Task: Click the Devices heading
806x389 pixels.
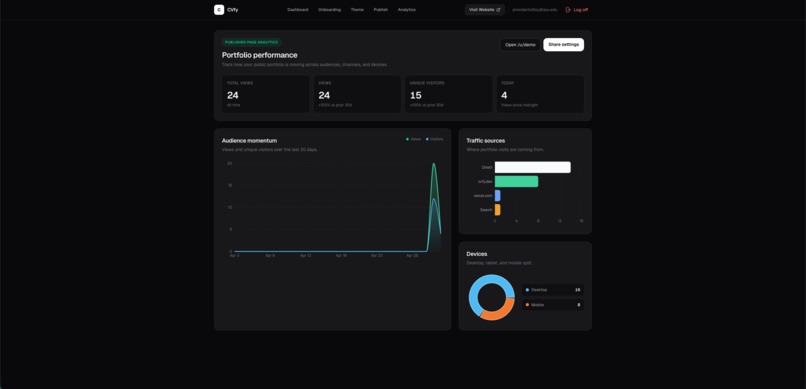Action: [x=477, y=254]
